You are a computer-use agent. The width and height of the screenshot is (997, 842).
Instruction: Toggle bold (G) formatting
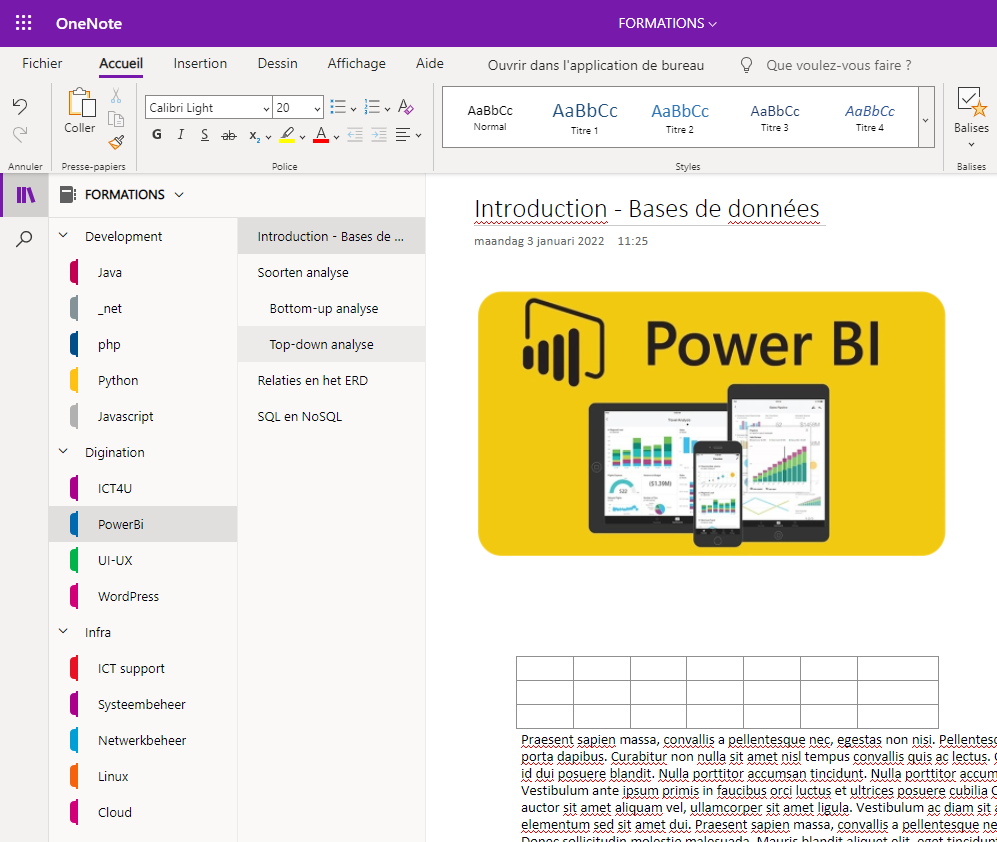click(157, 135)
